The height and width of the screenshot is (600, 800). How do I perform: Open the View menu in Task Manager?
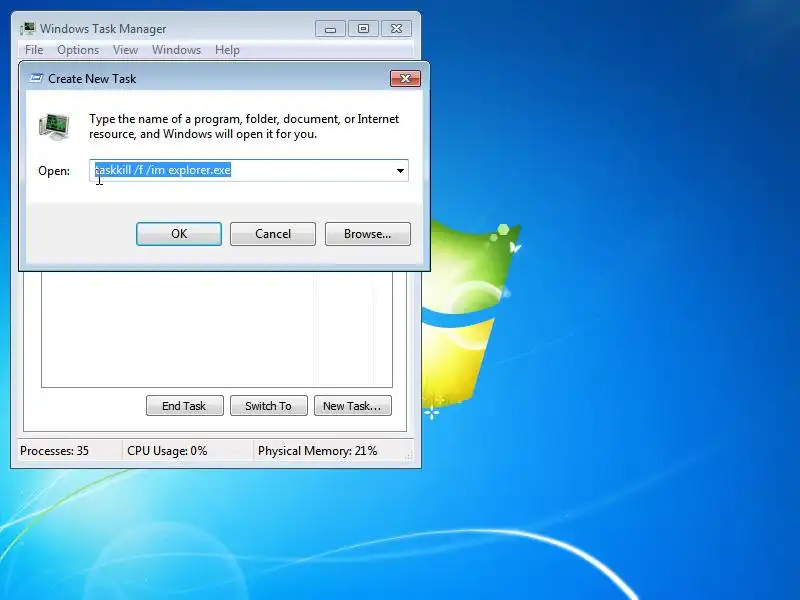coord(126,50)
